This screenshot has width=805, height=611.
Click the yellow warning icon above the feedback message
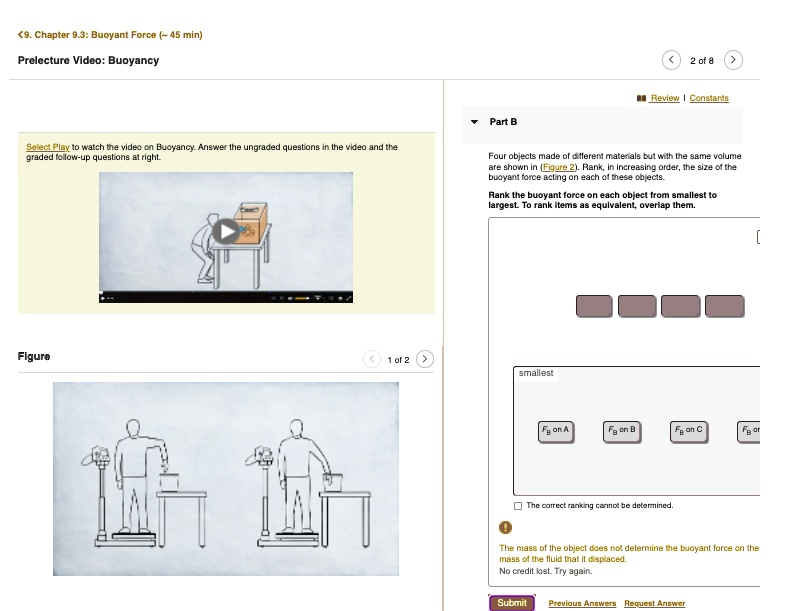505,525
